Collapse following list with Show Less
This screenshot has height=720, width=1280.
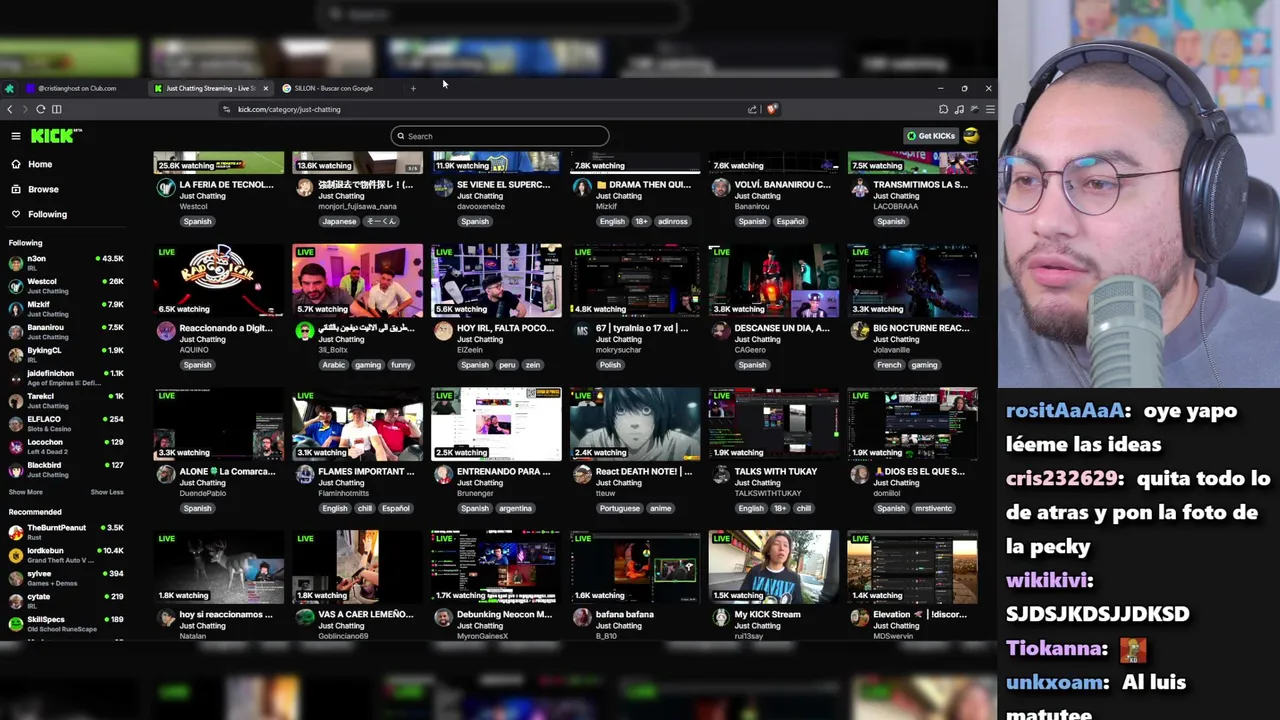coord(107,492)
